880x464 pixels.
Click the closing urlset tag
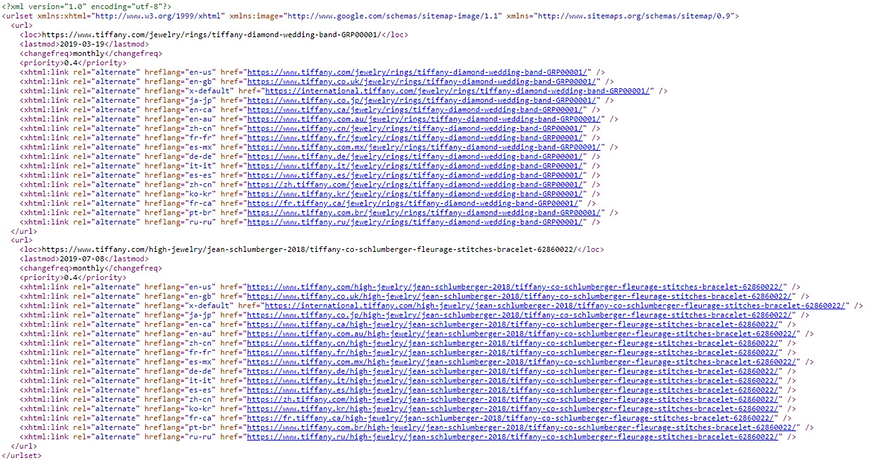tap(21, 456)
